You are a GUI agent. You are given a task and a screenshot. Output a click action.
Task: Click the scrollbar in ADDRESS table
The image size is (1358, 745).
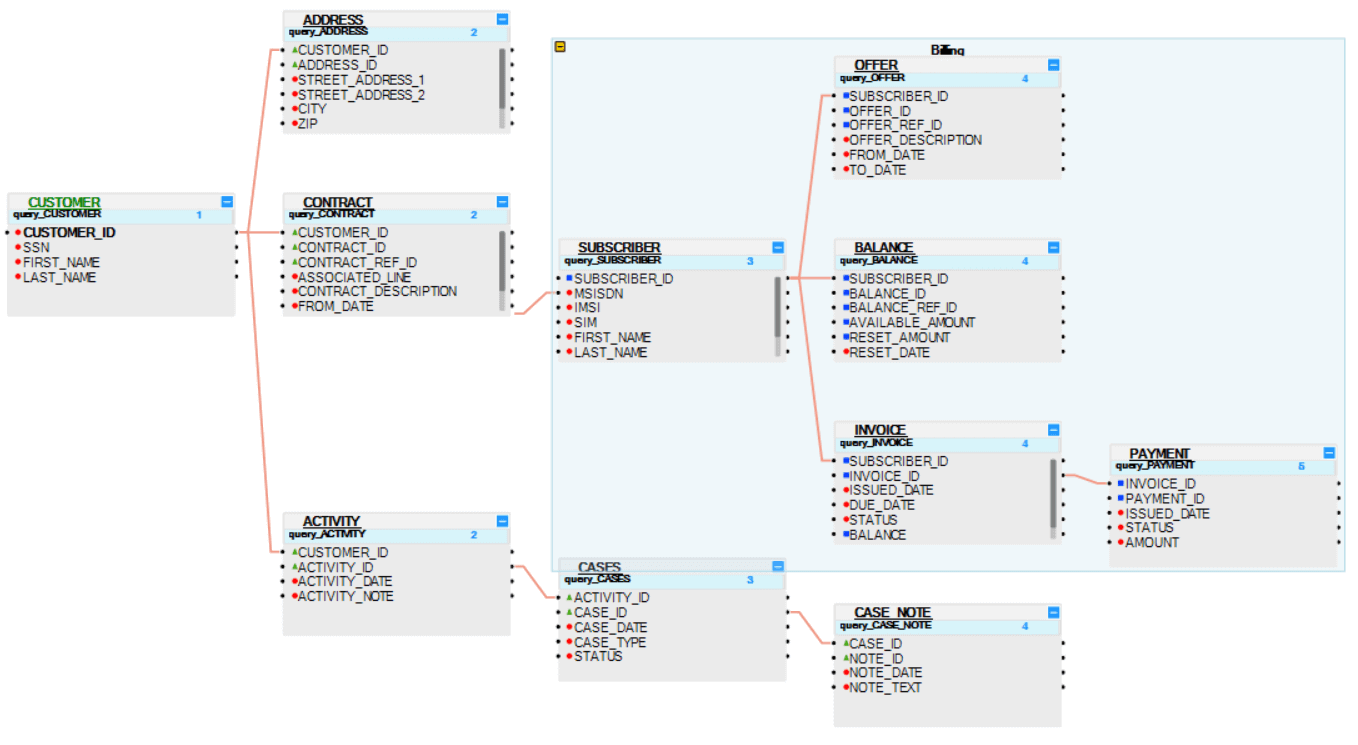tap(502, 80)
